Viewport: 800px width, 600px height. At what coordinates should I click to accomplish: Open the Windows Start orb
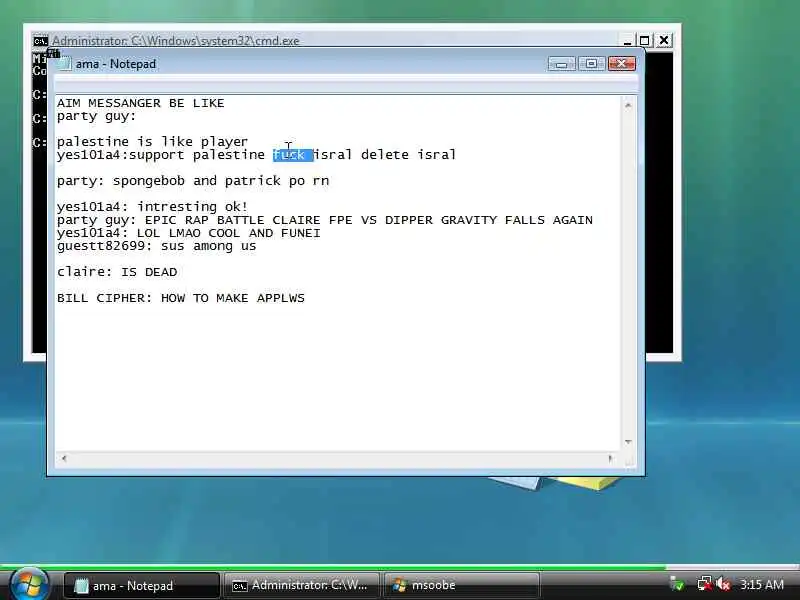(29, 585)
